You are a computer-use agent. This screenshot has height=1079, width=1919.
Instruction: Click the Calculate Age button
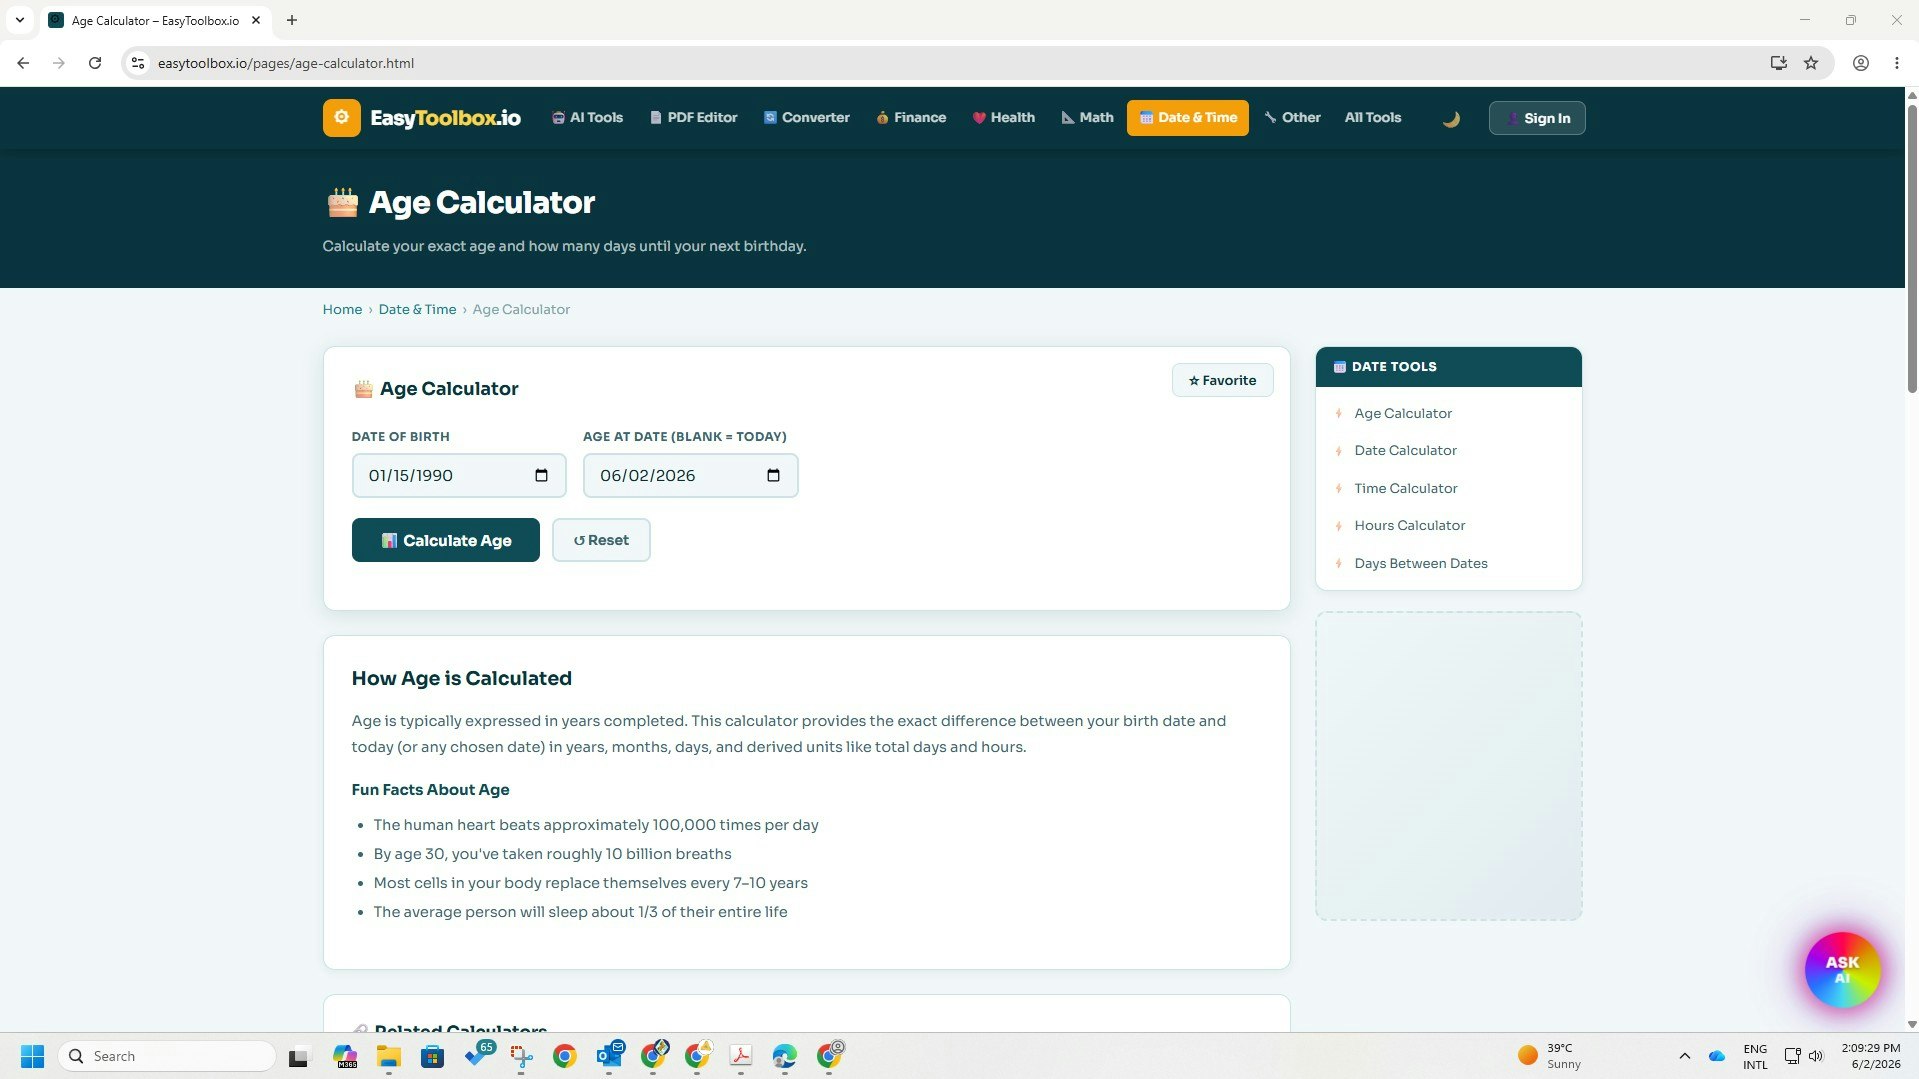[x=445, y=540]
